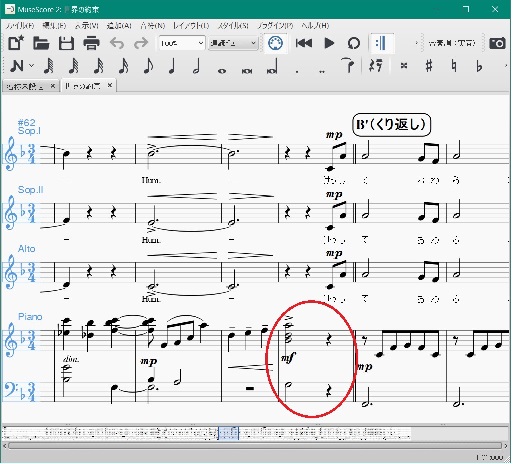Open the Plugins menu

[x=275, y=26]
